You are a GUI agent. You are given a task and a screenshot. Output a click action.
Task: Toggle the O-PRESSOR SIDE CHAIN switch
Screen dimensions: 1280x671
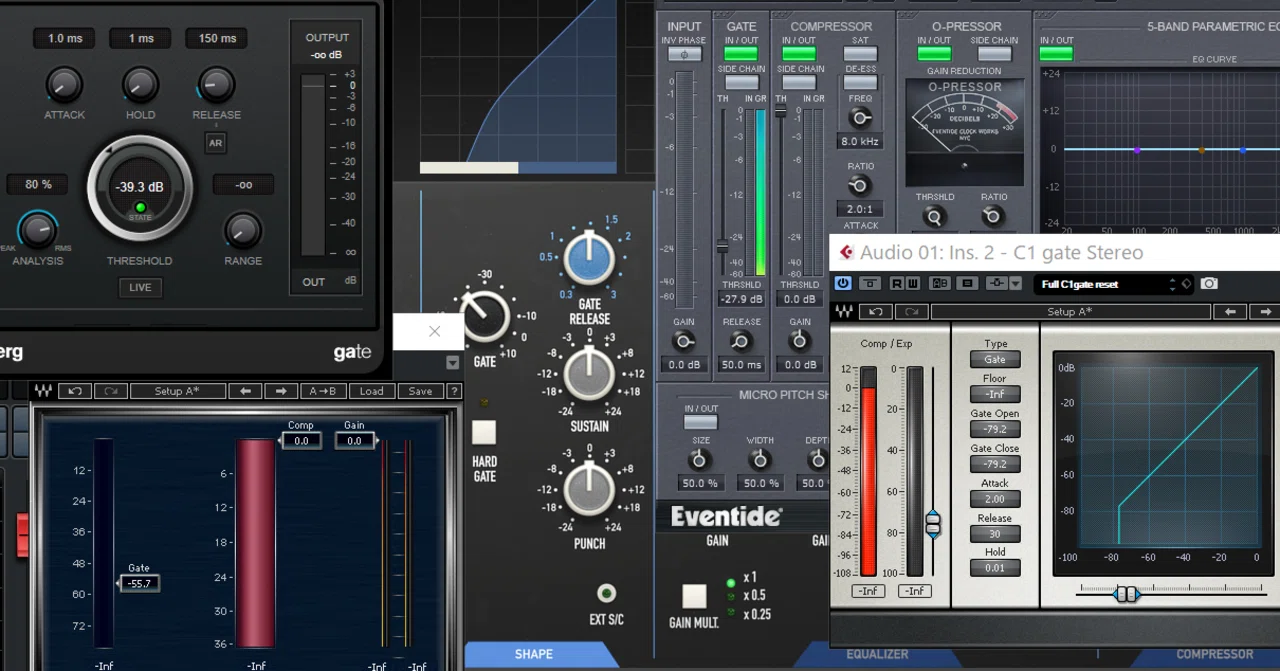pyautogui.click(x=994, y=53)
